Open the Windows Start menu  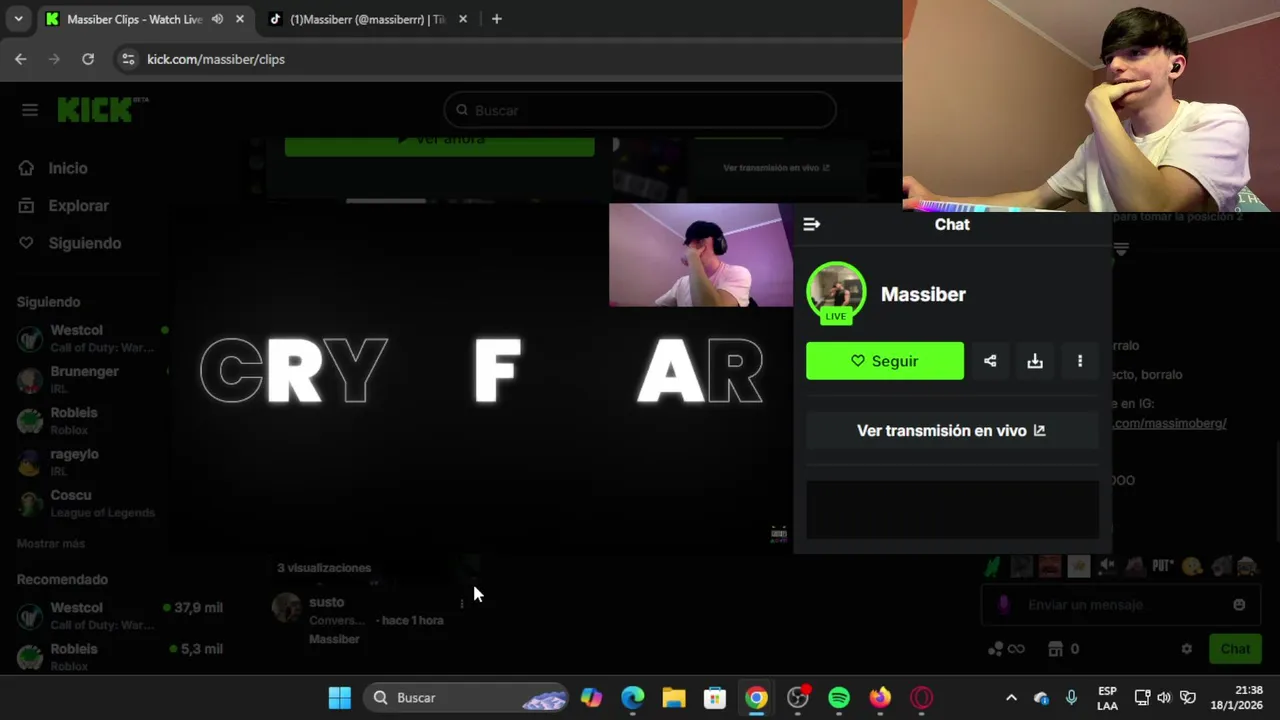(x=340, y=697)
